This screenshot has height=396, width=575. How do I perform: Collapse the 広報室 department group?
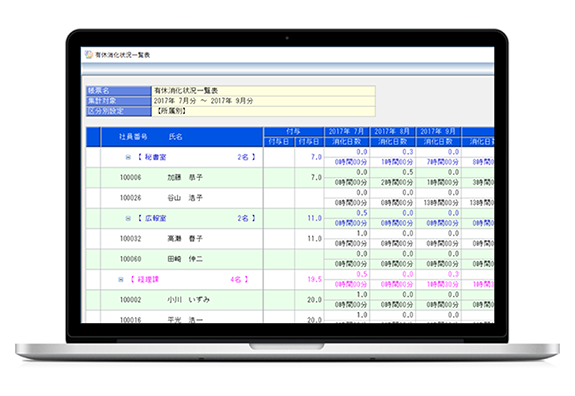[x=128, y=218]
